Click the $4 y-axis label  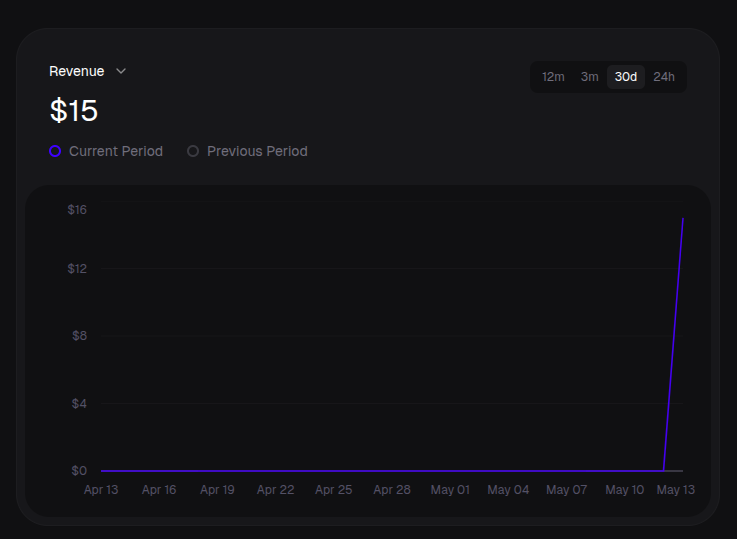(x=79, y=404)
